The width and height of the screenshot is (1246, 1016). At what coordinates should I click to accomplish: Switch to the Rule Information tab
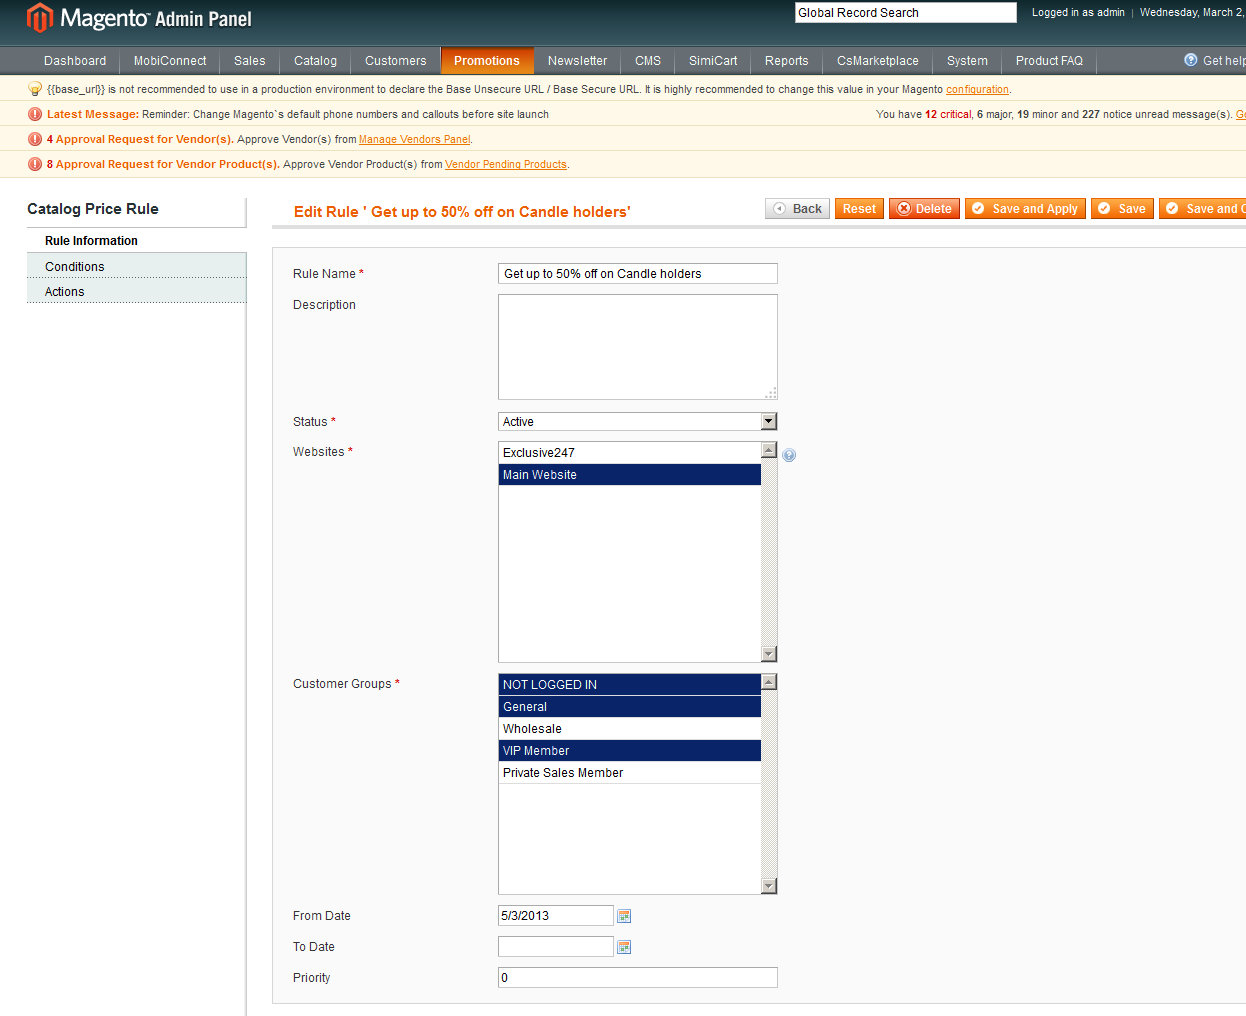pyautogui.click(x=136, y=241)
